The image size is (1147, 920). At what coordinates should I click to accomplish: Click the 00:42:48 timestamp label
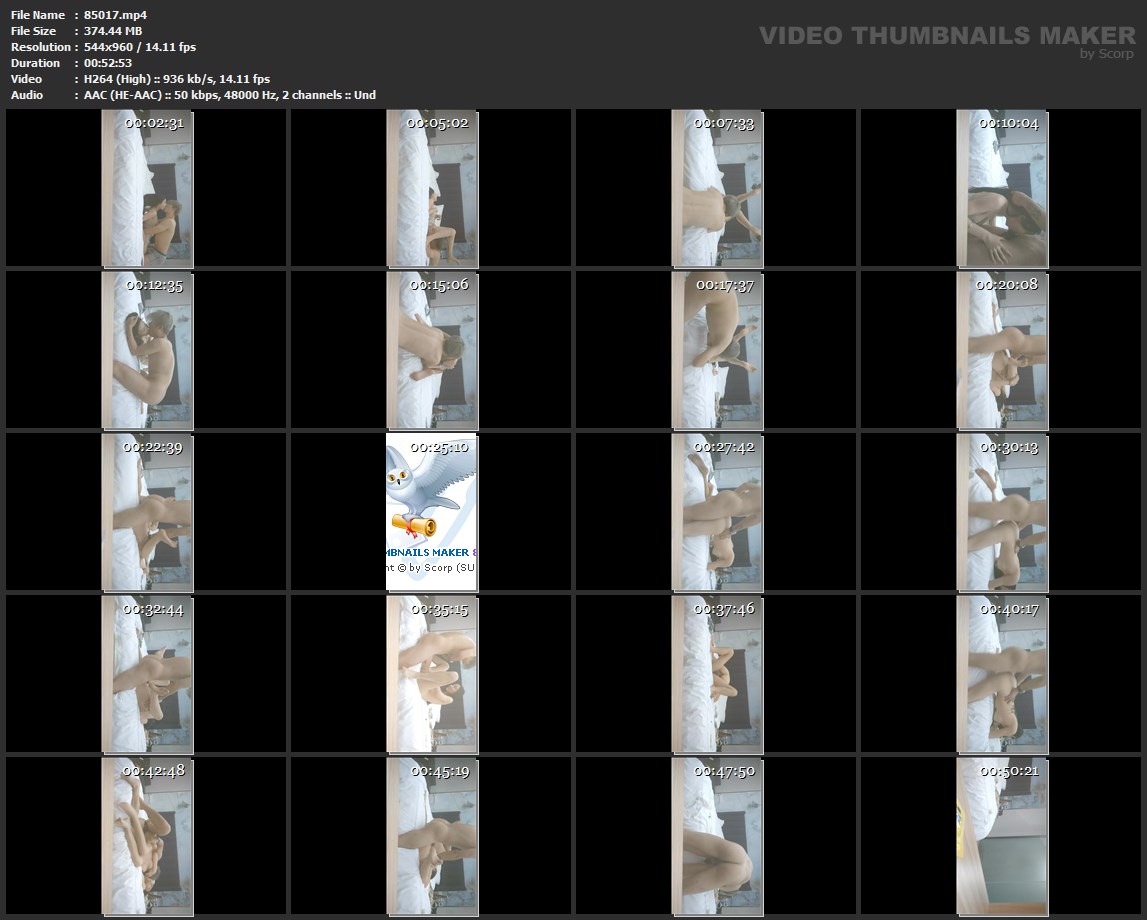(153, 771)
